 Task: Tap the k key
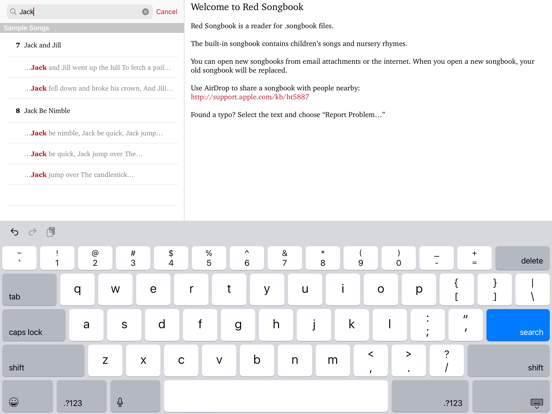[x=352, y=325]
